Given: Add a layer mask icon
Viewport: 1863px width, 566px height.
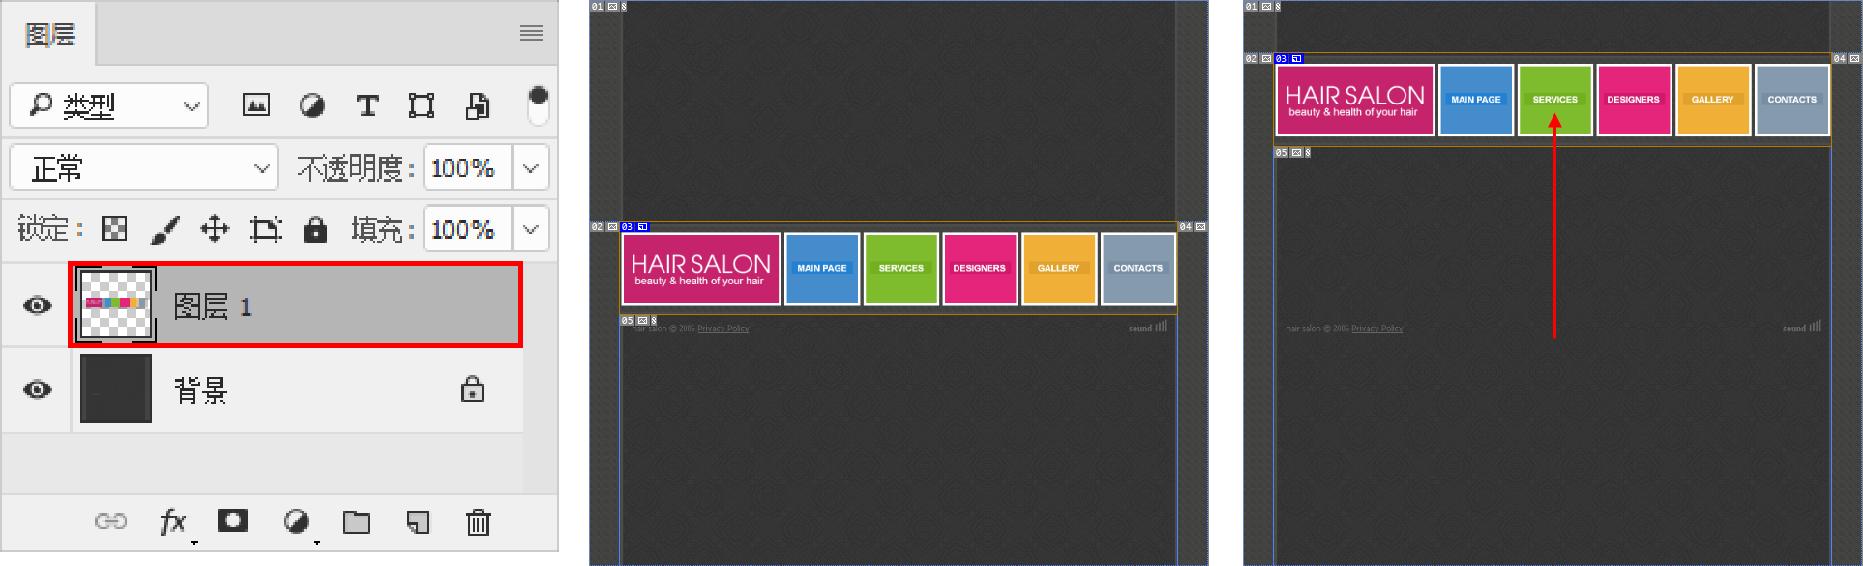Looking at the screenshot, I should [233, 521].
